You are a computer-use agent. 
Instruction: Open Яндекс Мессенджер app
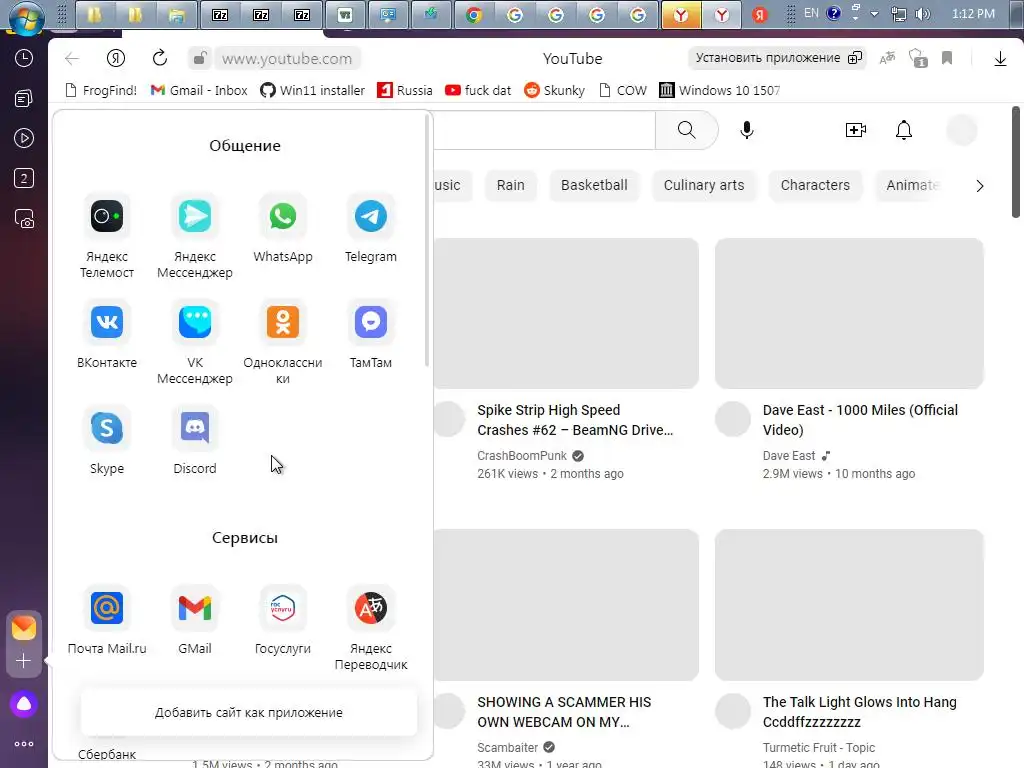[195, 216]
